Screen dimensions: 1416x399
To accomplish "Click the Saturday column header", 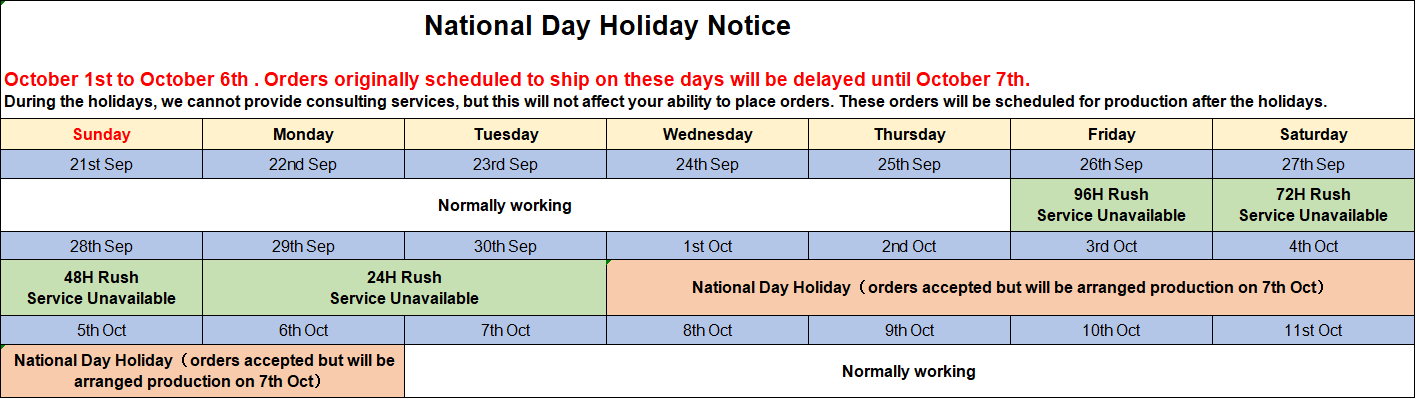I will 1313,134.
